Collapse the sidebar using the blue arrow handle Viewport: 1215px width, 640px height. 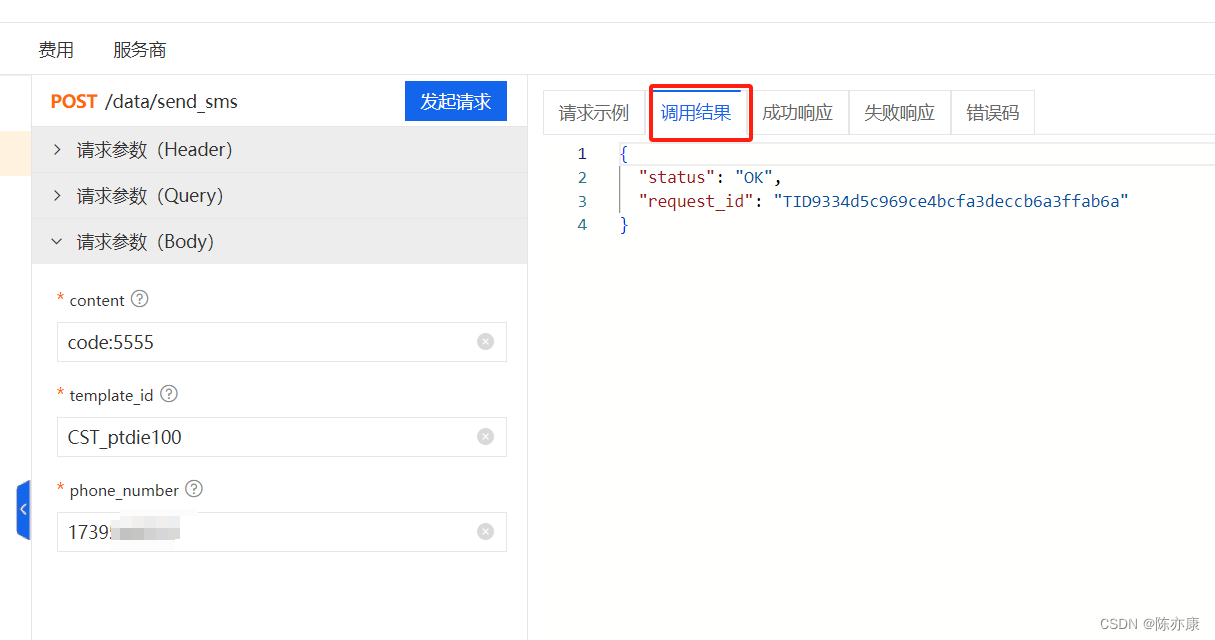click(23, 510)
